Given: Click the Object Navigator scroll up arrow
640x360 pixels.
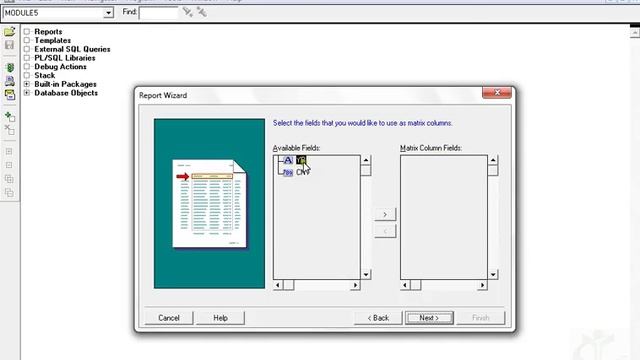Looking at the screenshot, I should (x=635, y=32).
